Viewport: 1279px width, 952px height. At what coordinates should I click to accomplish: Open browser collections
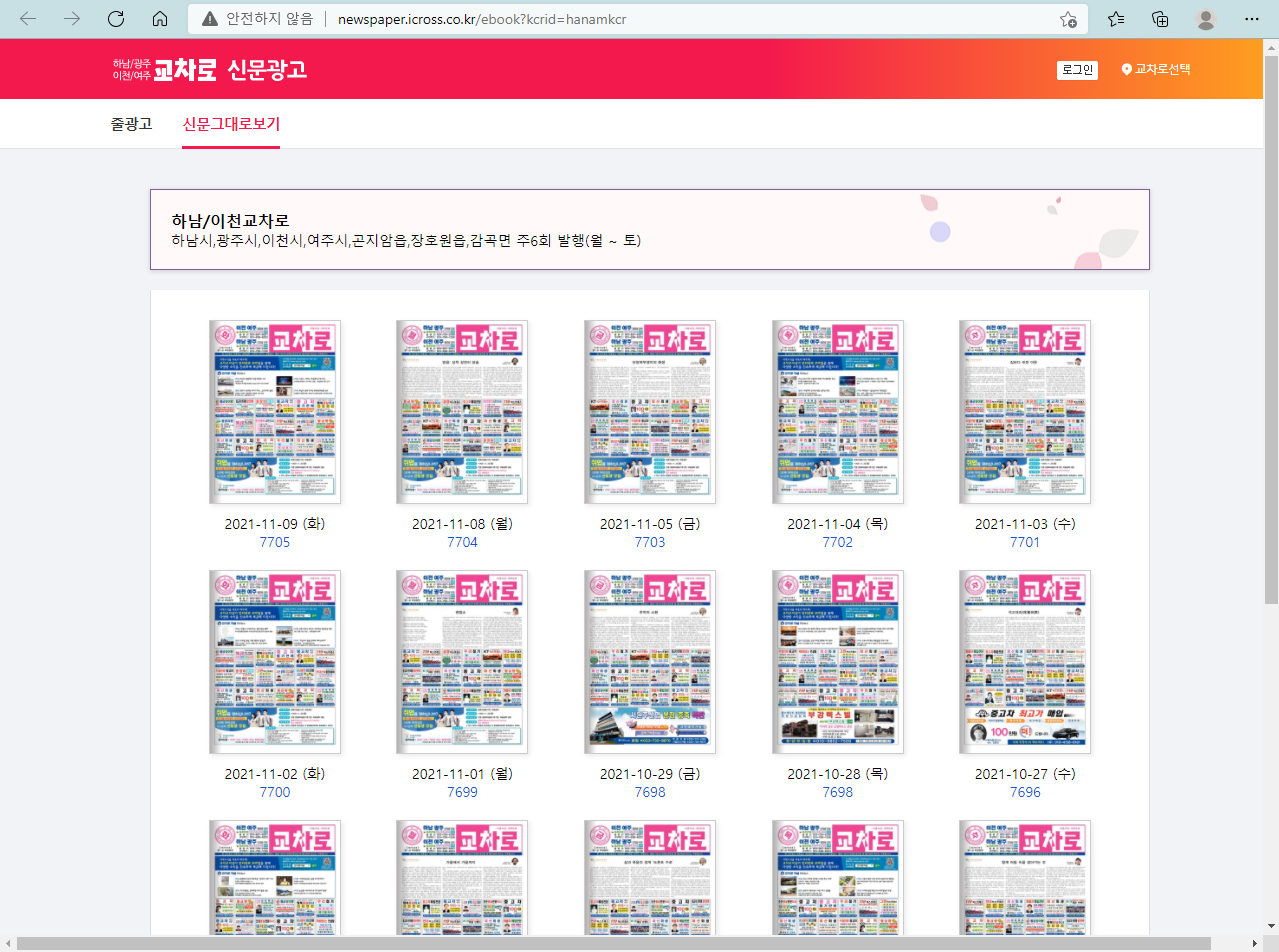tap(1161, 19)
